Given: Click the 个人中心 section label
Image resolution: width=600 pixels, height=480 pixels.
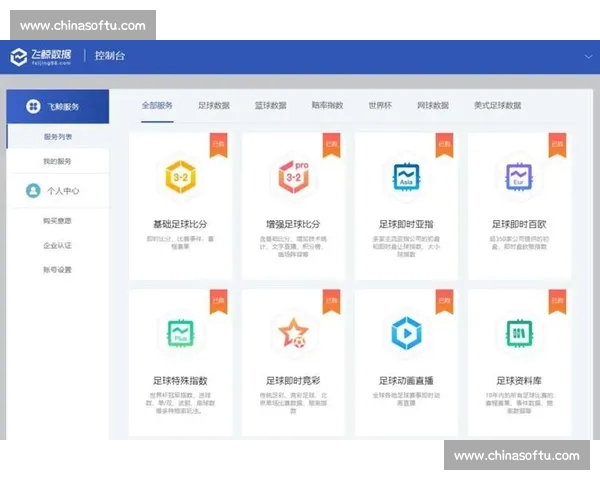Looking at the screenshot, I should pos(63,191).
